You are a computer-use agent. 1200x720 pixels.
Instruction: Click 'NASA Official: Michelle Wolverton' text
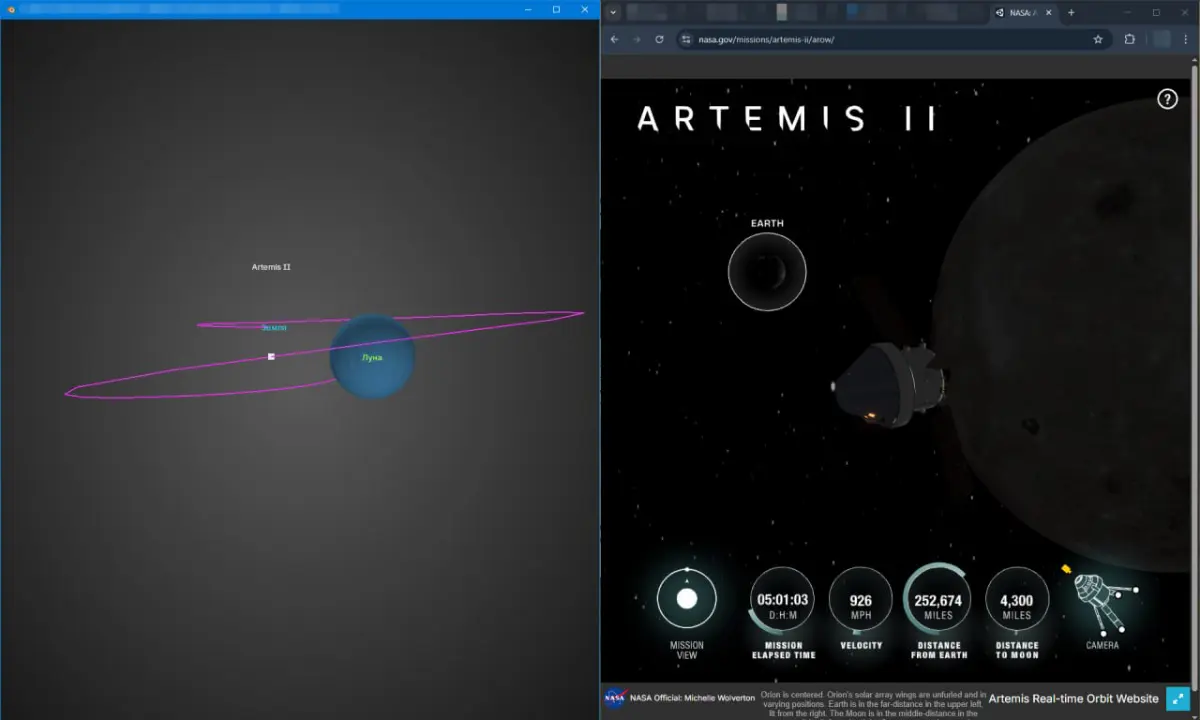tap(692, 698)
